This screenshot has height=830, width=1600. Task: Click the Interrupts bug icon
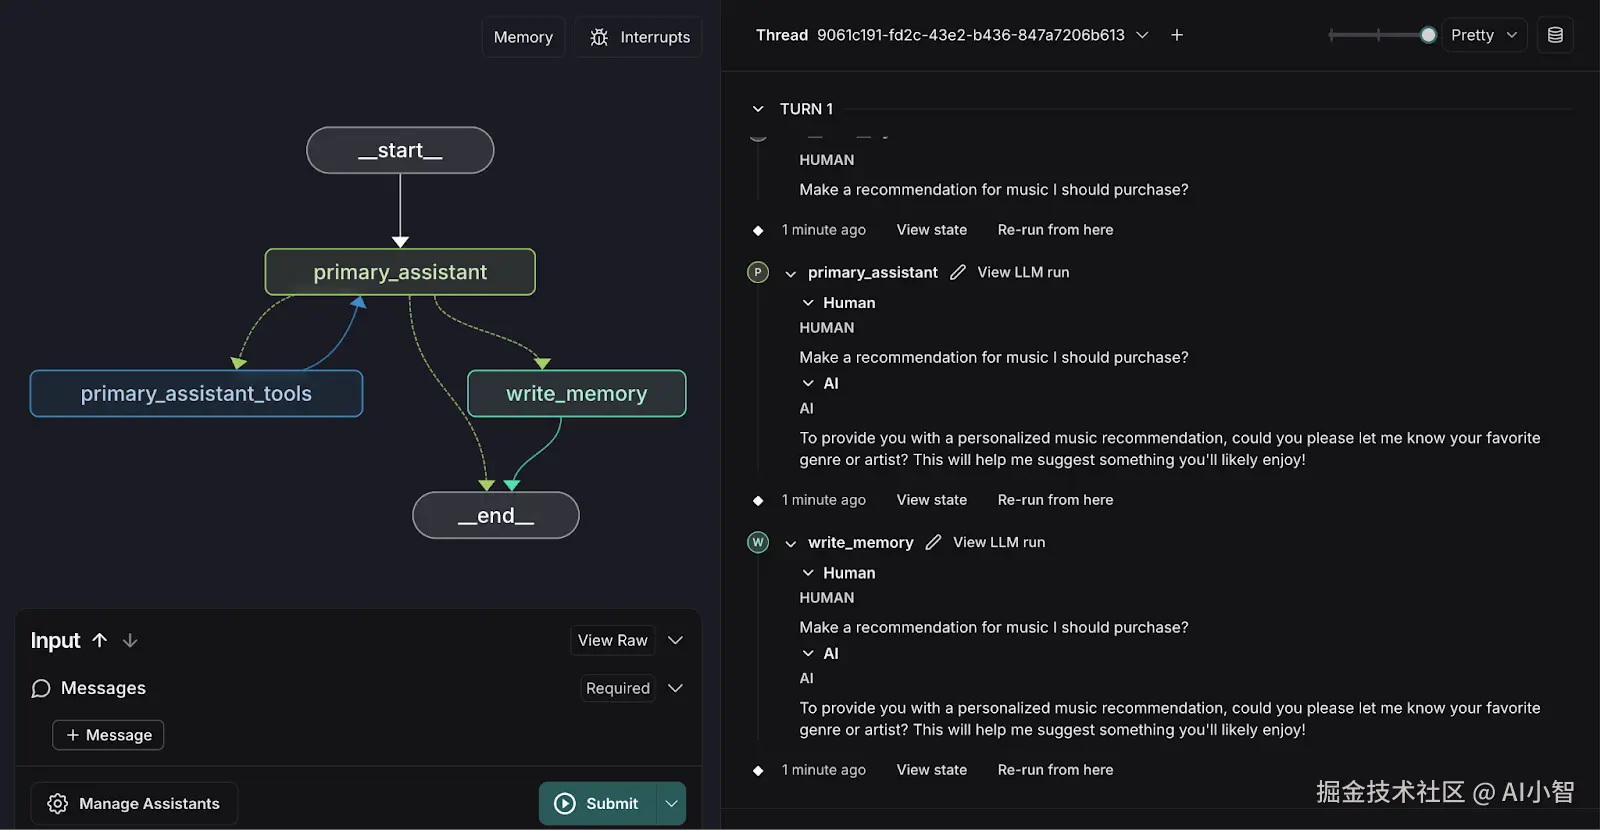click(599, 37)
